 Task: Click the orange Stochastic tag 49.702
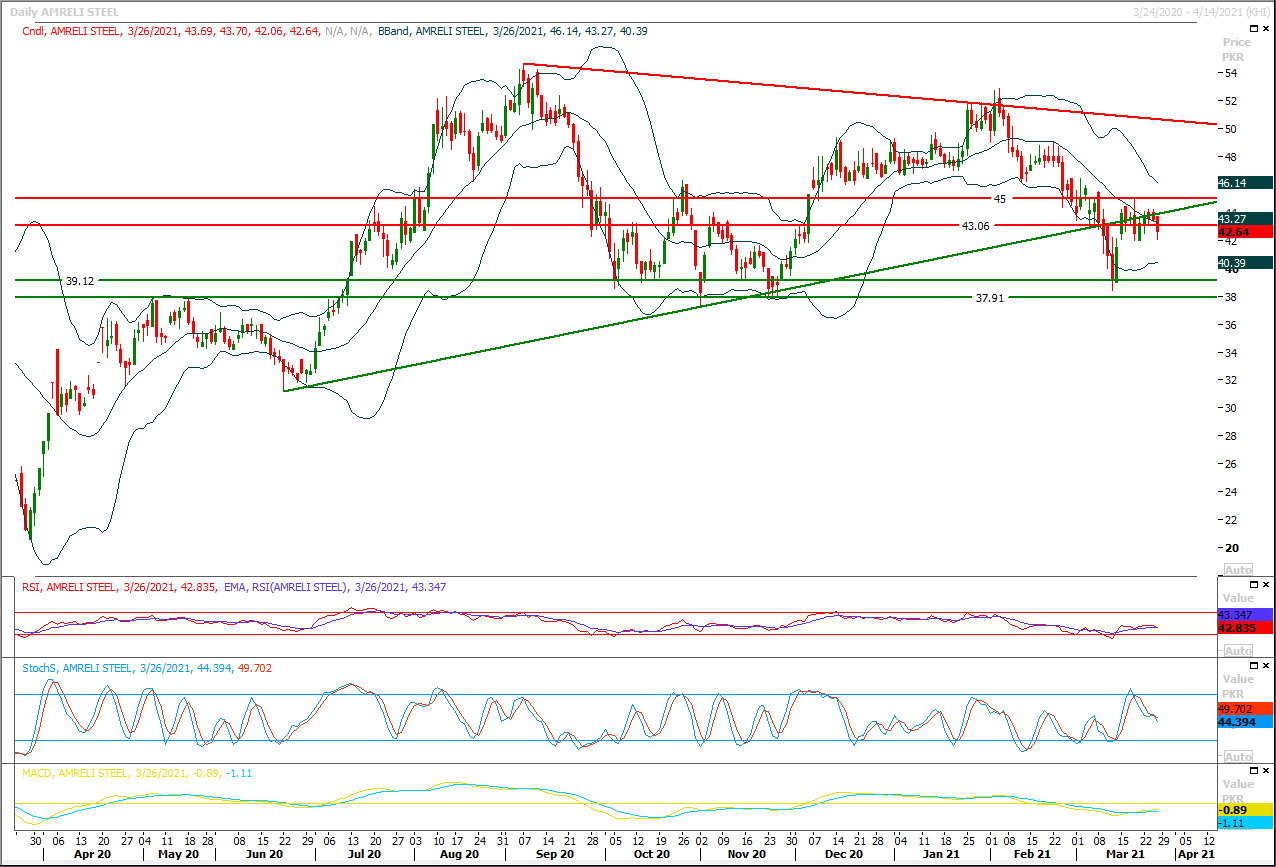1246,708
